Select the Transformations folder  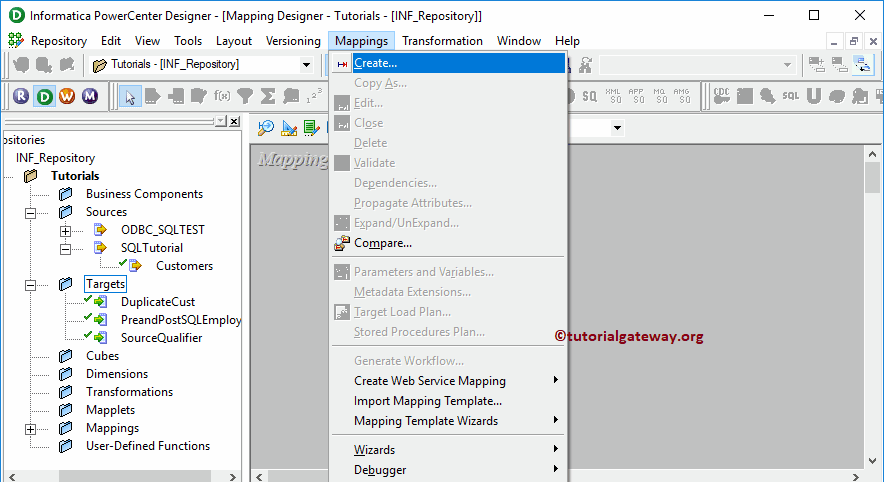pos(129,392)
